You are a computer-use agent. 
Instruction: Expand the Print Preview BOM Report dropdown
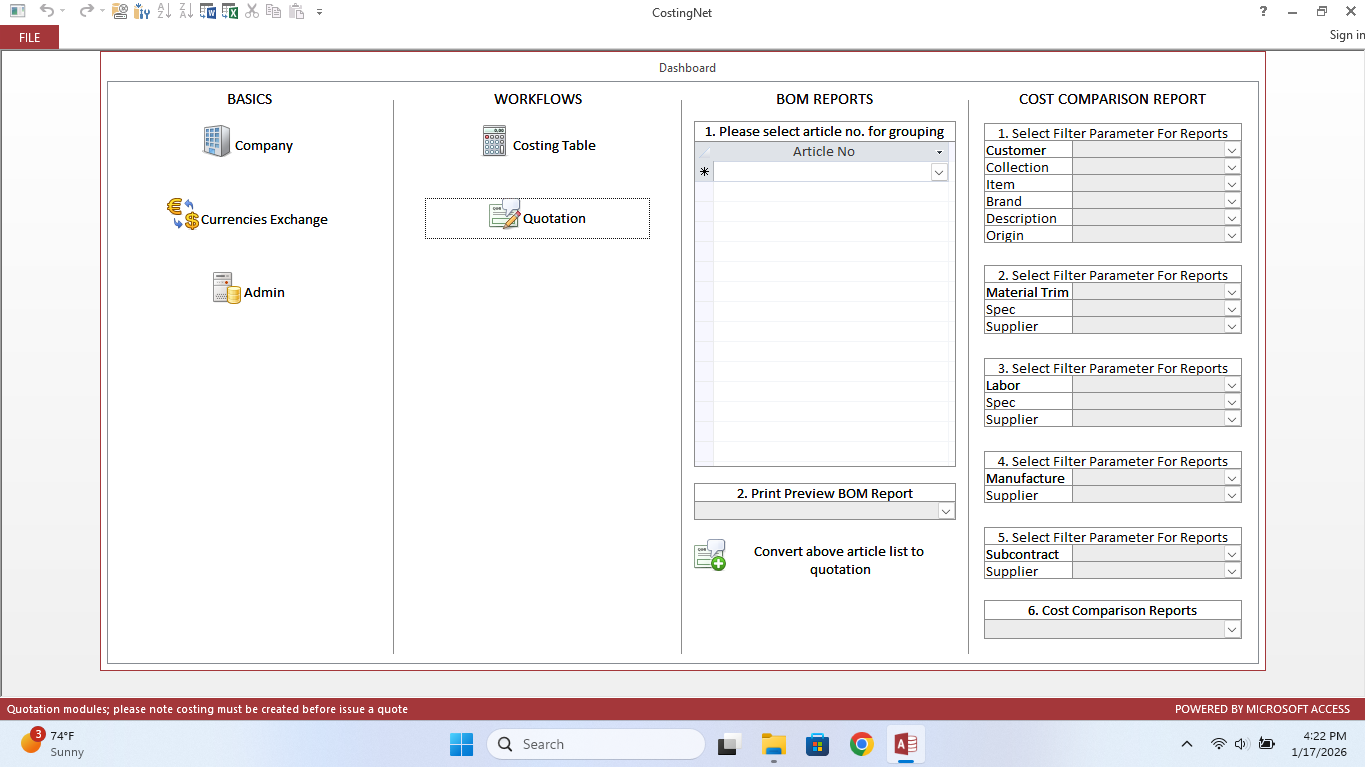946,512
